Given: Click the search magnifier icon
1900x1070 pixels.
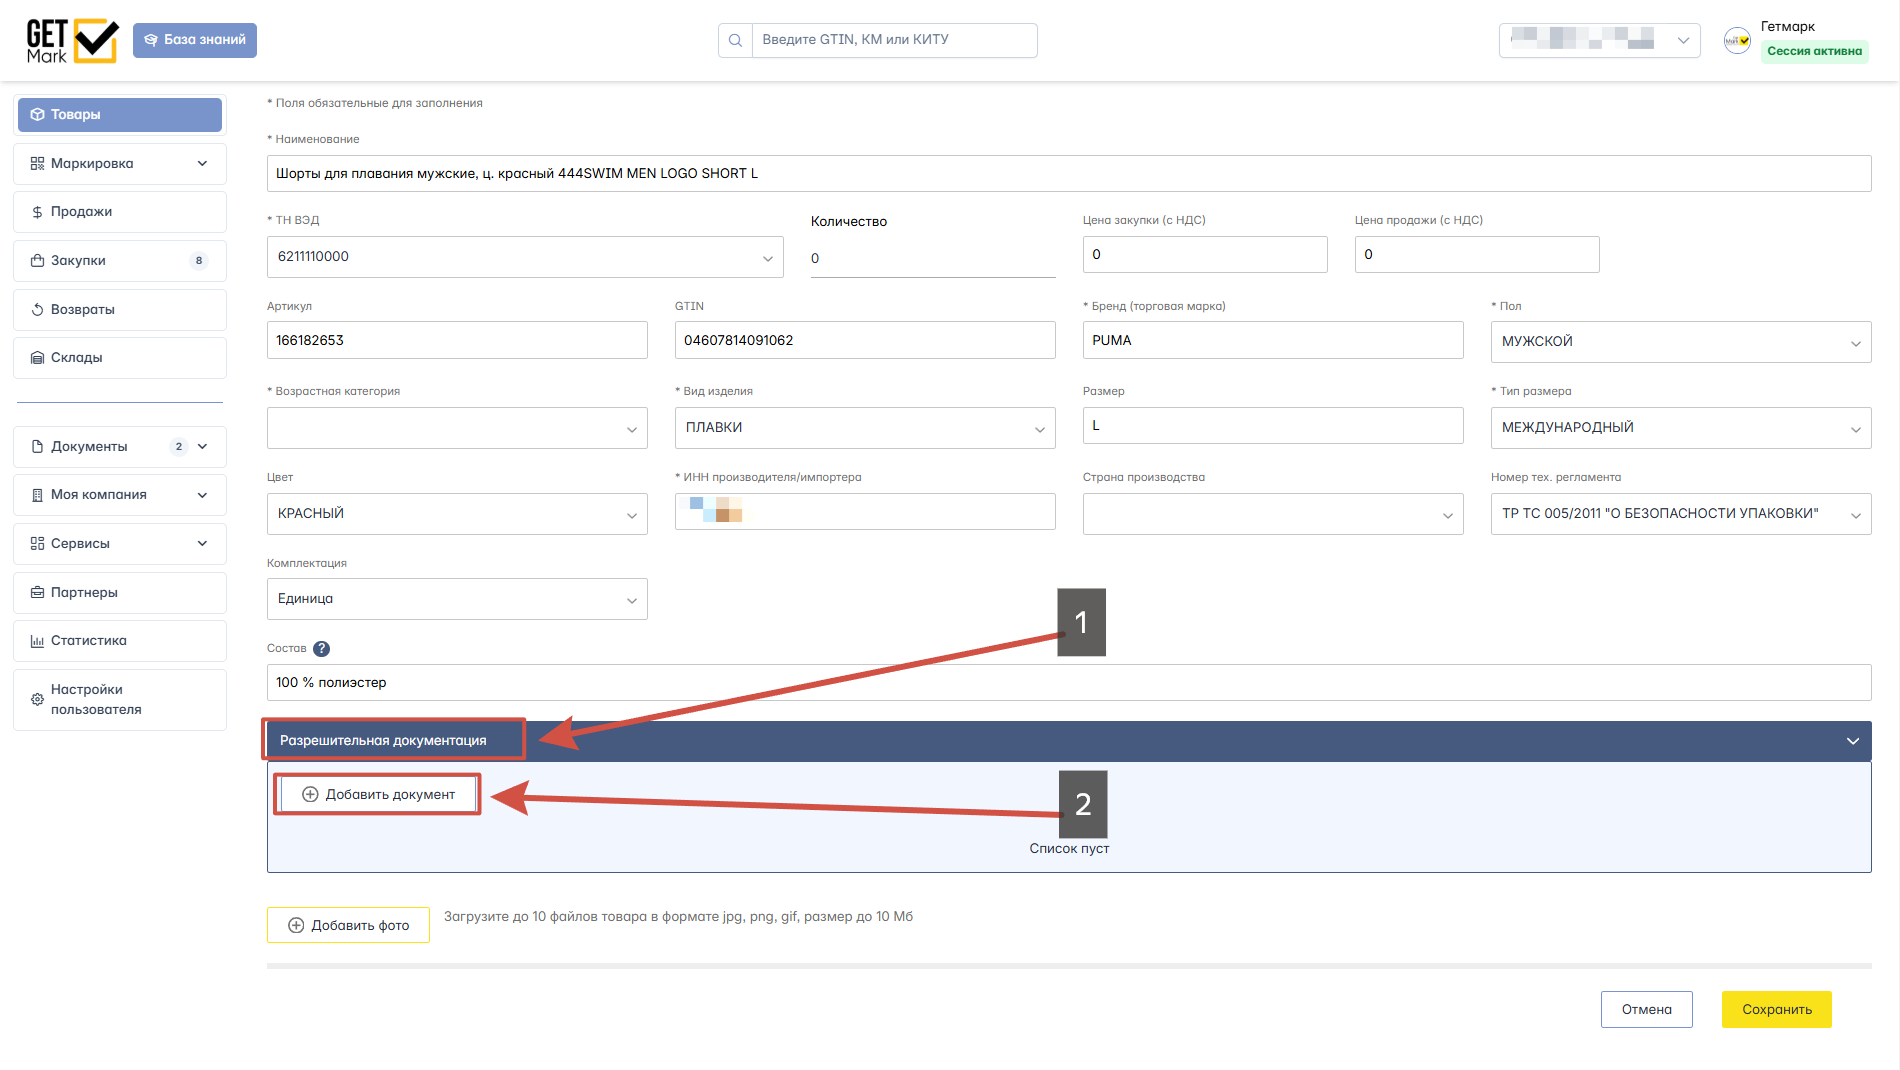Looking at the screenshot, I should tap(735, 40).
